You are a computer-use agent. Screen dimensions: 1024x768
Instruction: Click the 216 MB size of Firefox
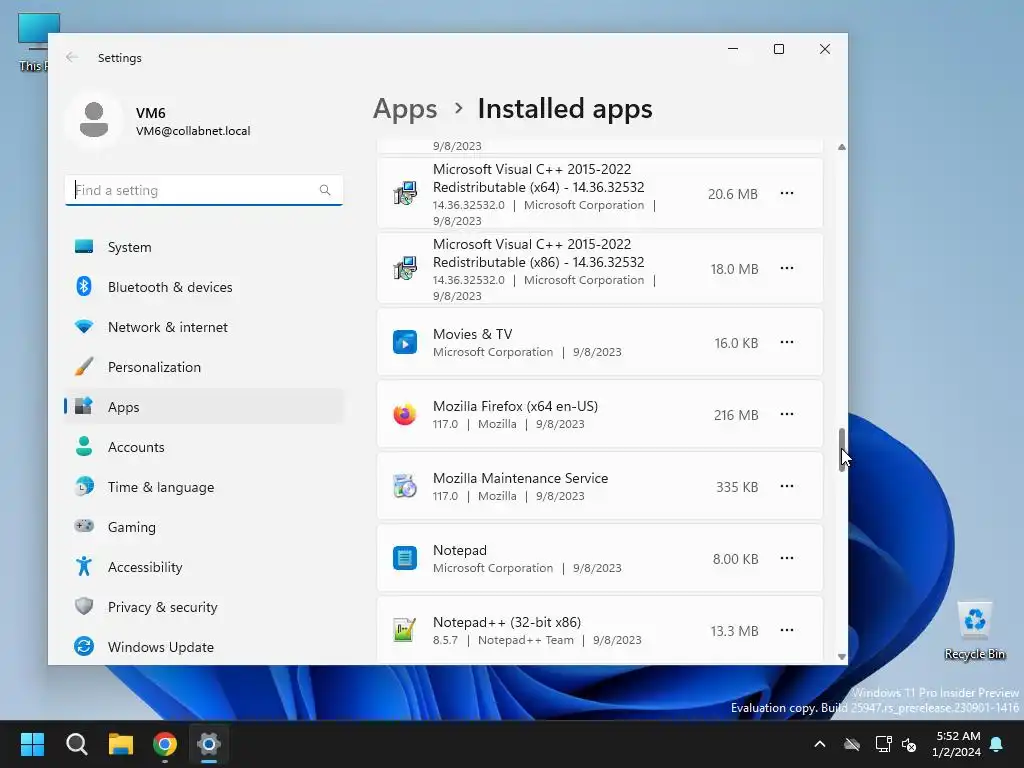point(736,415)
